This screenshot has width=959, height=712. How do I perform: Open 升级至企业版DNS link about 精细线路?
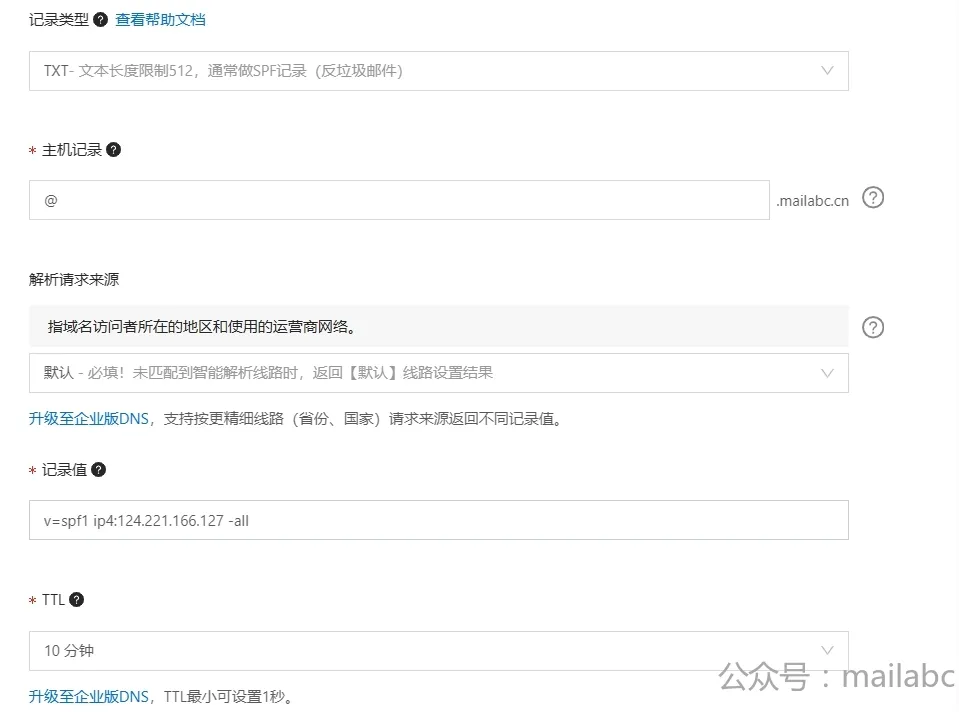89,419
